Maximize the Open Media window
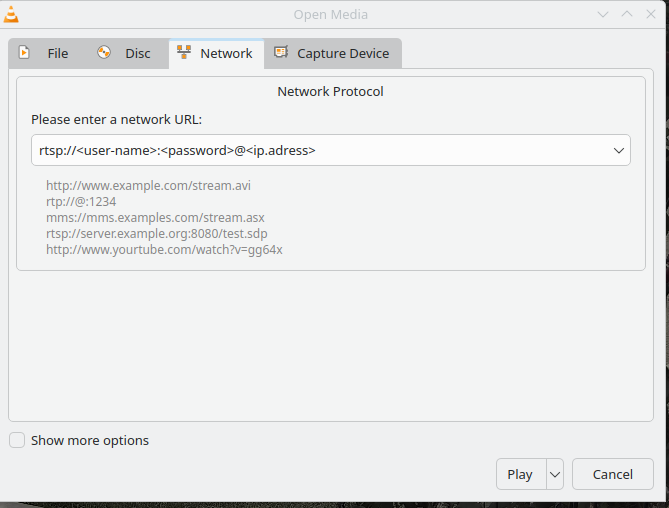This screenshot has height=508, width=669. click(627, 14)
